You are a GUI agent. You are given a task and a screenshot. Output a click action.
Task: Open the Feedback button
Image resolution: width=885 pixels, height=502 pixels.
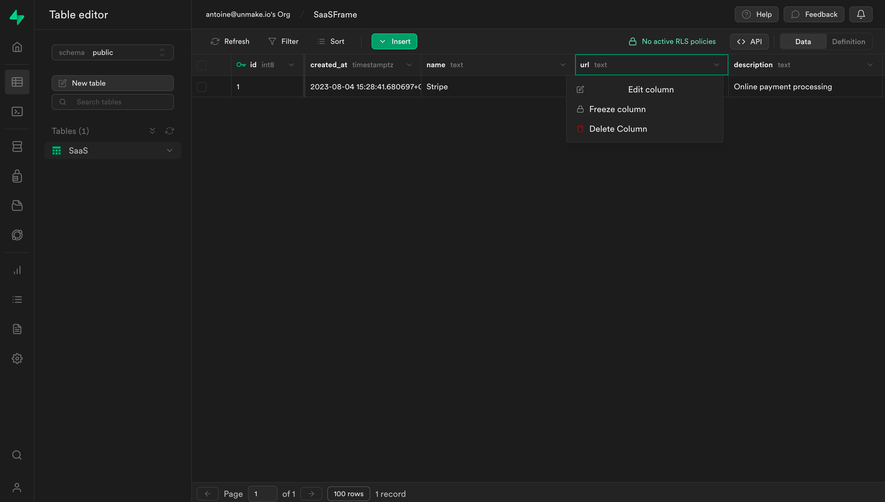click(x=814, y=15)
